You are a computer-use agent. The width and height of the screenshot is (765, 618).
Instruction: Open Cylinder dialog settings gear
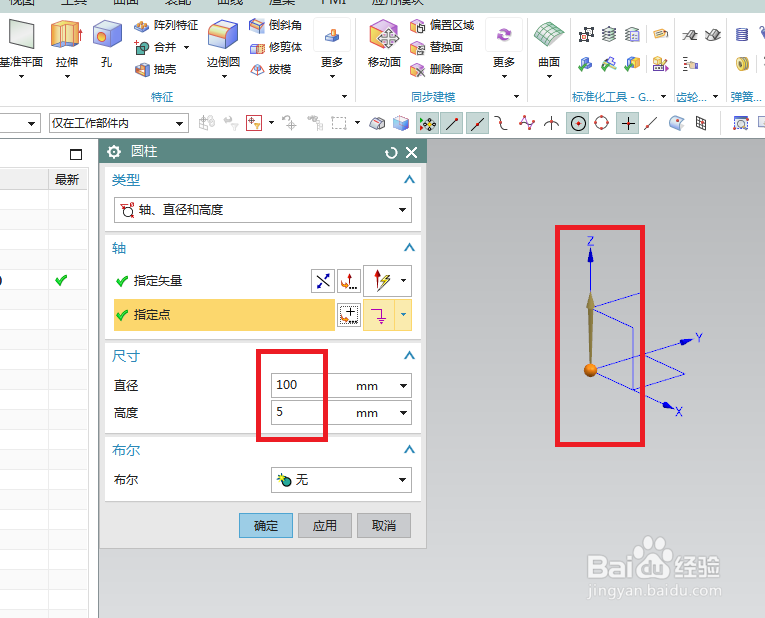[114, 152]
